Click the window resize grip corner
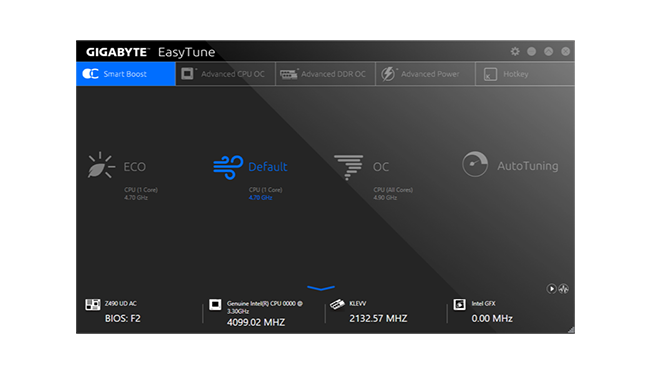 pos(571,330)
